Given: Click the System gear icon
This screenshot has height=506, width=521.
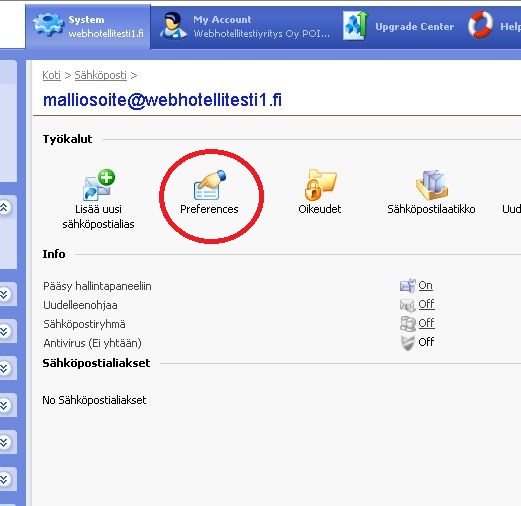Looking at the screenshot, I should (48, 25).
